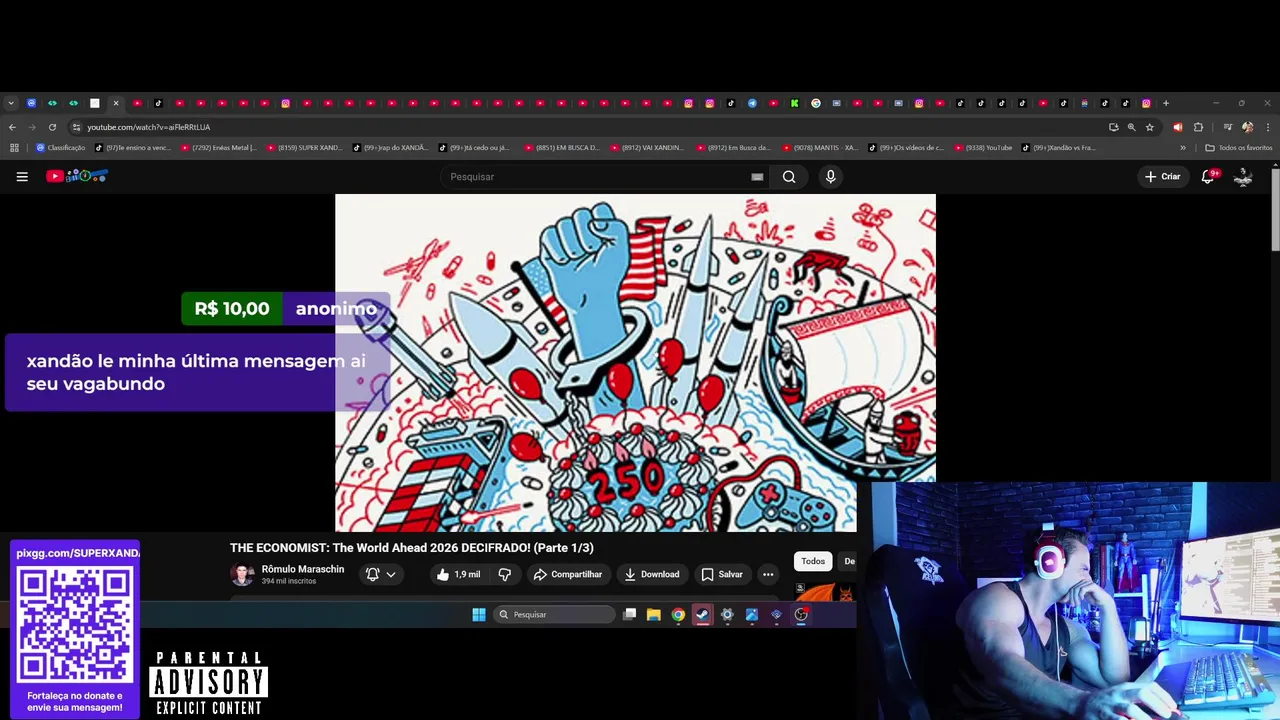Open the YouTube account avatar menu
The width and height of the screenshot is (1280, 720).
click(x=1243, y=176)
